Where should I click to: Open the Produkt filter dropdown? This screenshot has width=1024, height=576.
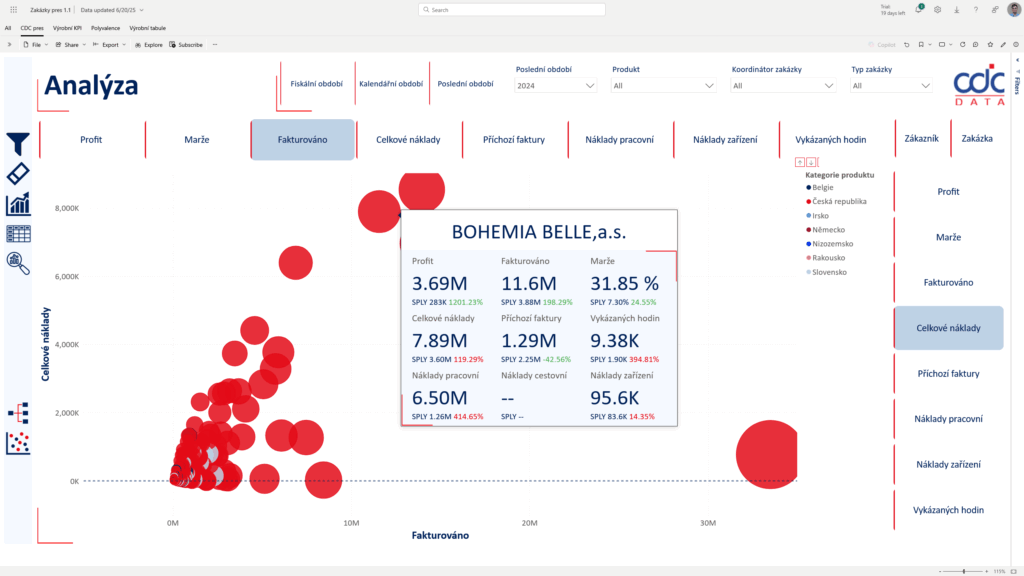click(x=665, y=86)
